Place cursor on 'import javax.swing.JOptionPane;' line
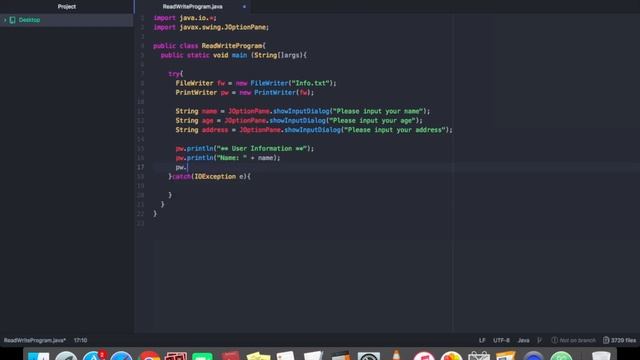Viewport: 640px width, 360px height. 211,27
